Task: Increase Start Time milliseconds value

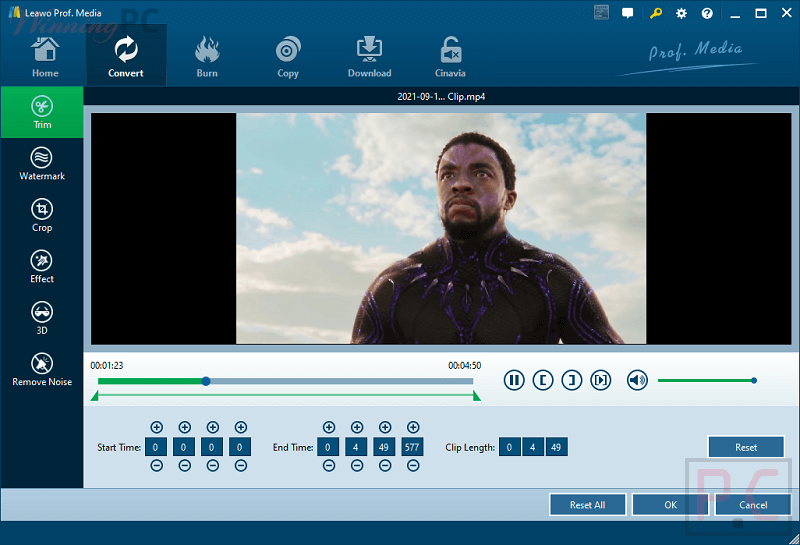Action: click(x=241, y=427)
